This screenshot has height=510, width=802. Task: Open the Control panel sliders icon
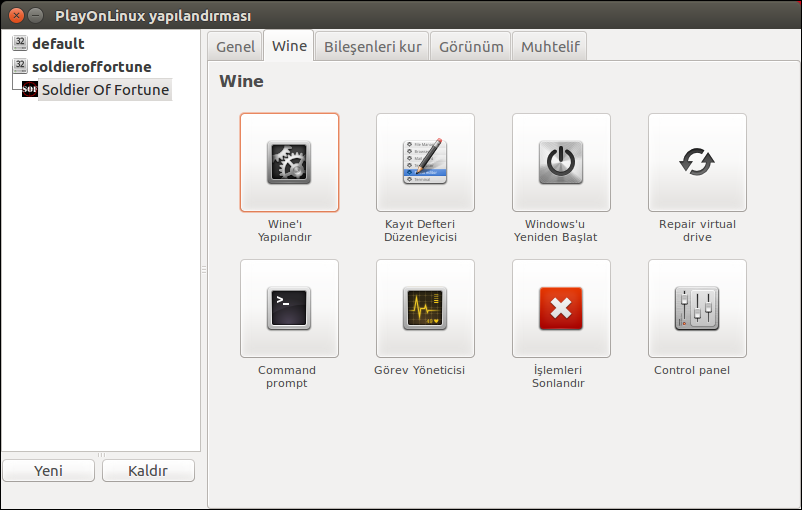697,308
